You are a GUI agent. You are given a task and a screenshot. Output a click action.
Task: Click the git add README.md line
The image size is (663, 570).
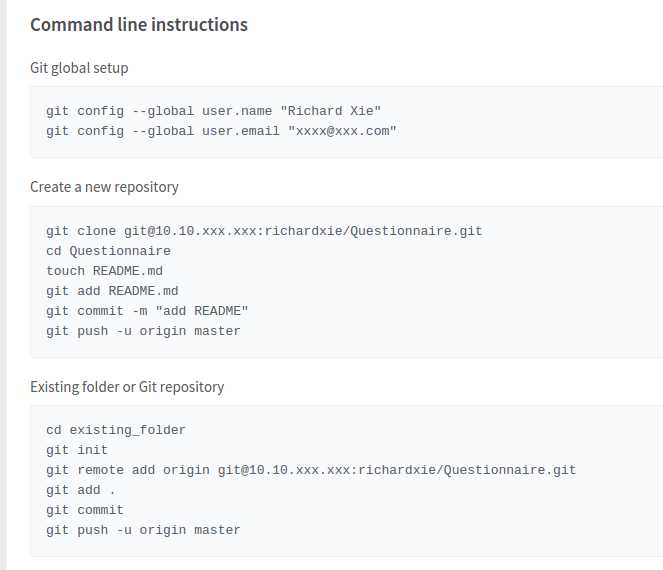click(112, 291)
